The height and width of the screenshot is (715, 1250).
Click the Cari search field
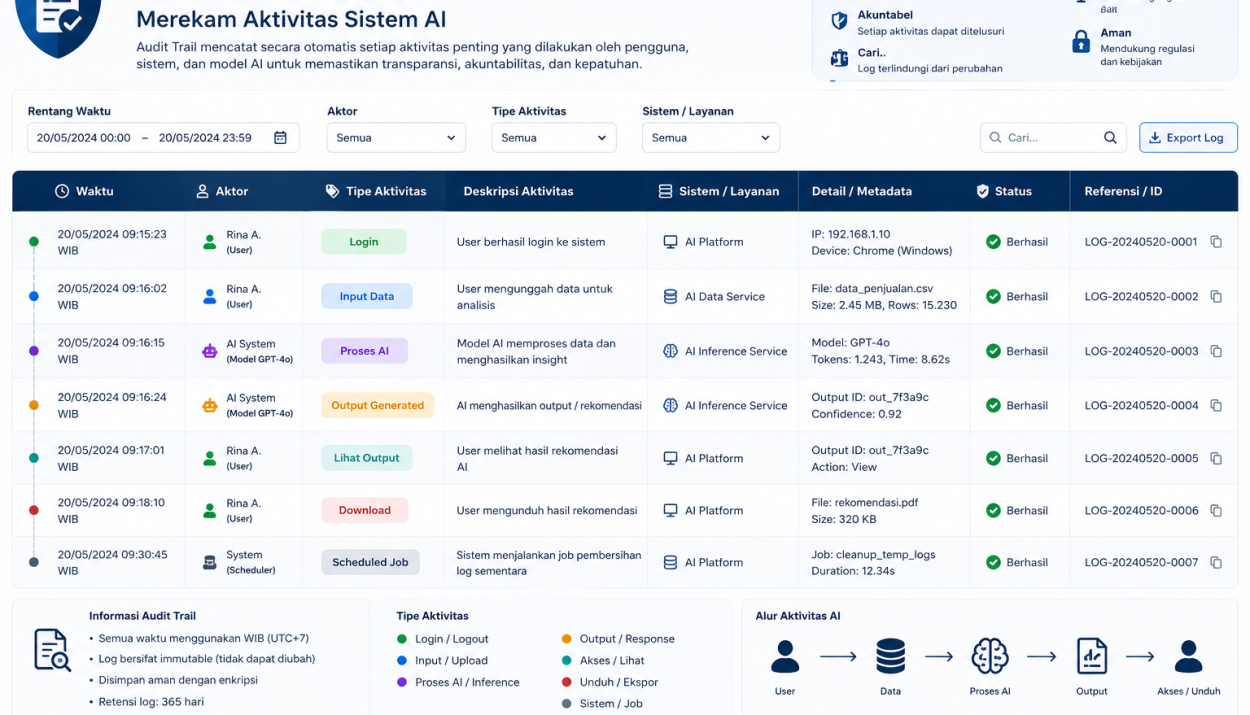[x=1053, y=138]
